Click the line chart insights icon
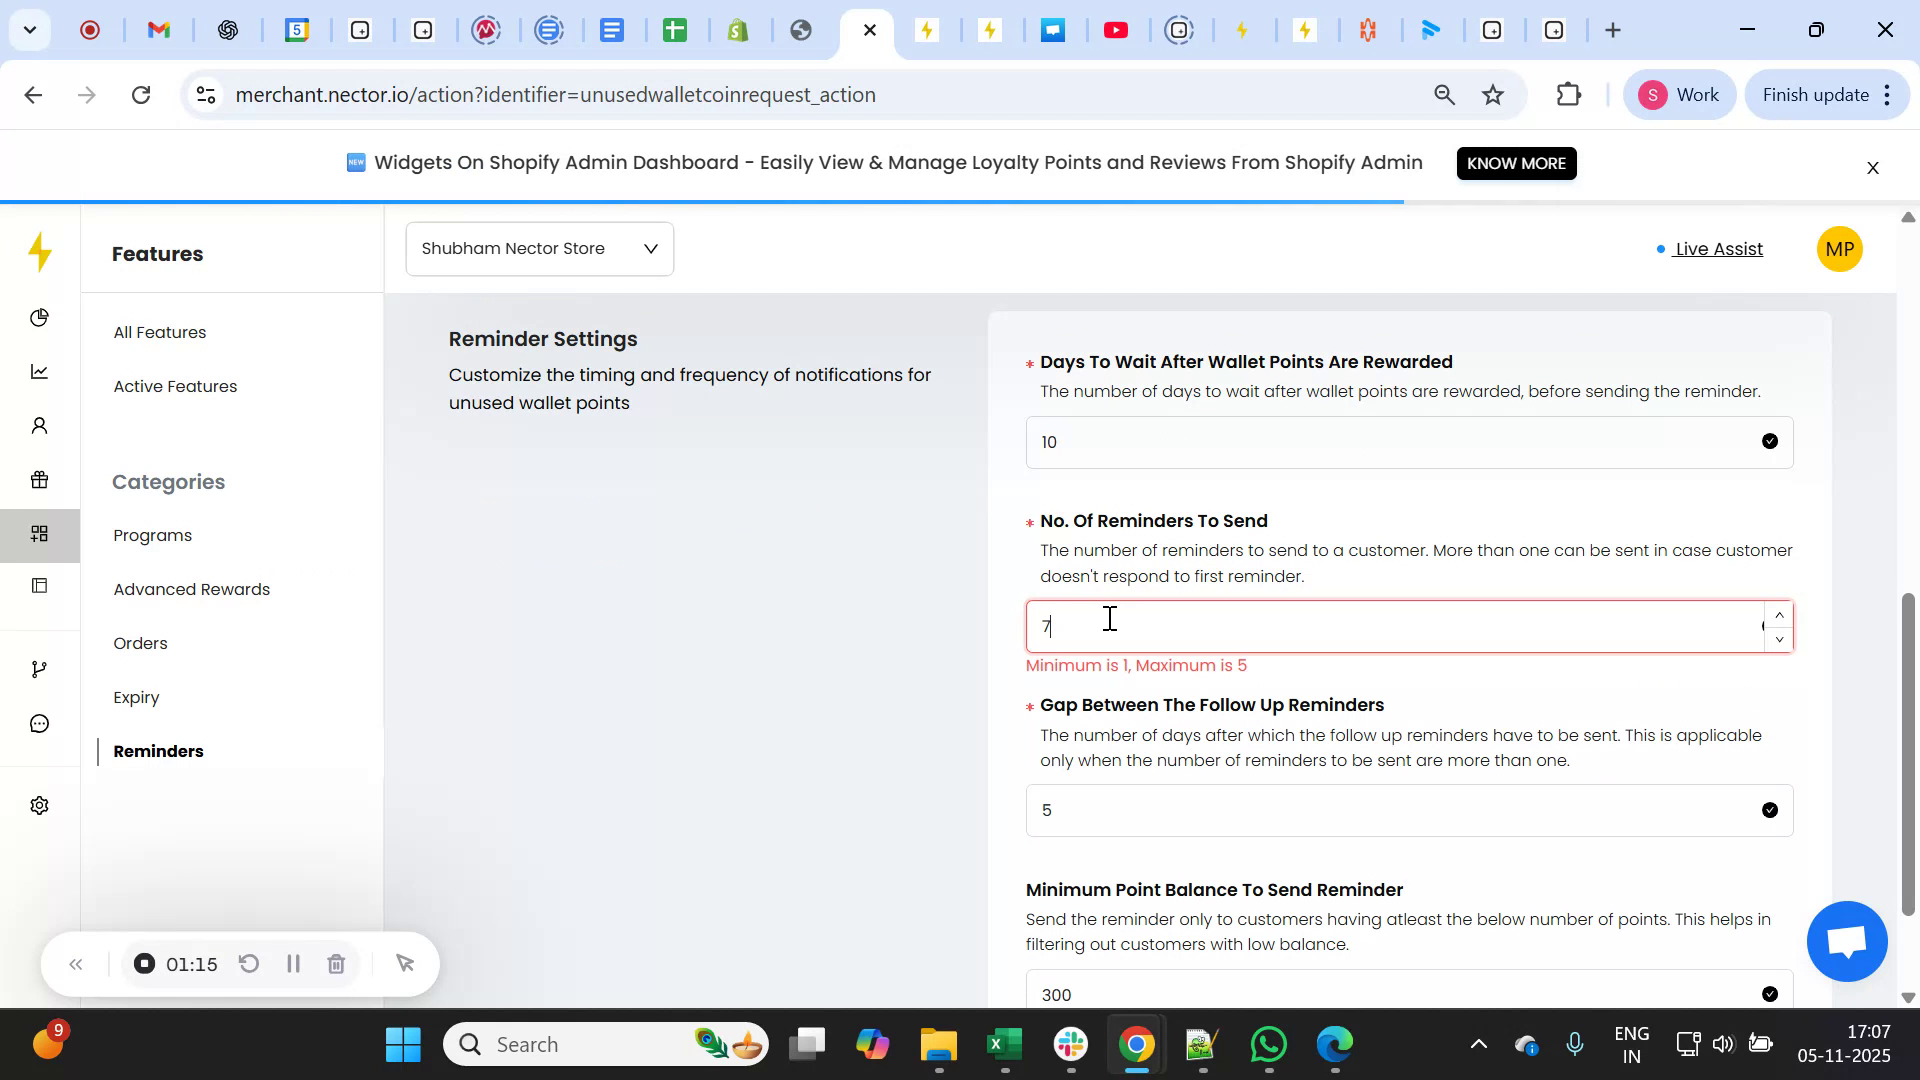The image size is (1920, 1080). pyautogui.click(x=40, y=371)
